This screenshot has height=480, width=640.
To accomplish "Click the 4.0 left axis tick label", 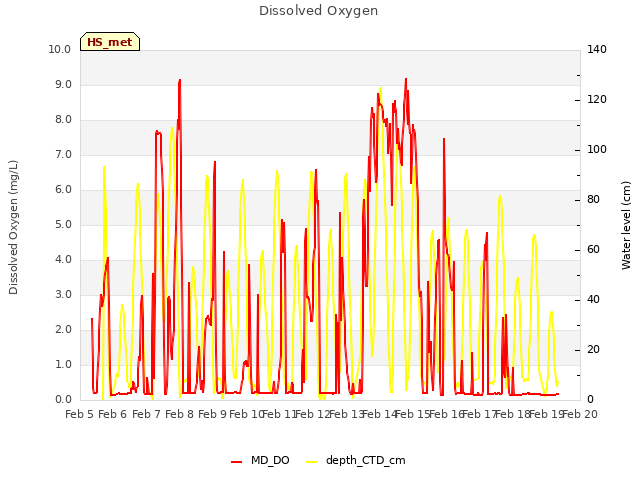I will pyautogui.click(x=63, y=260).
